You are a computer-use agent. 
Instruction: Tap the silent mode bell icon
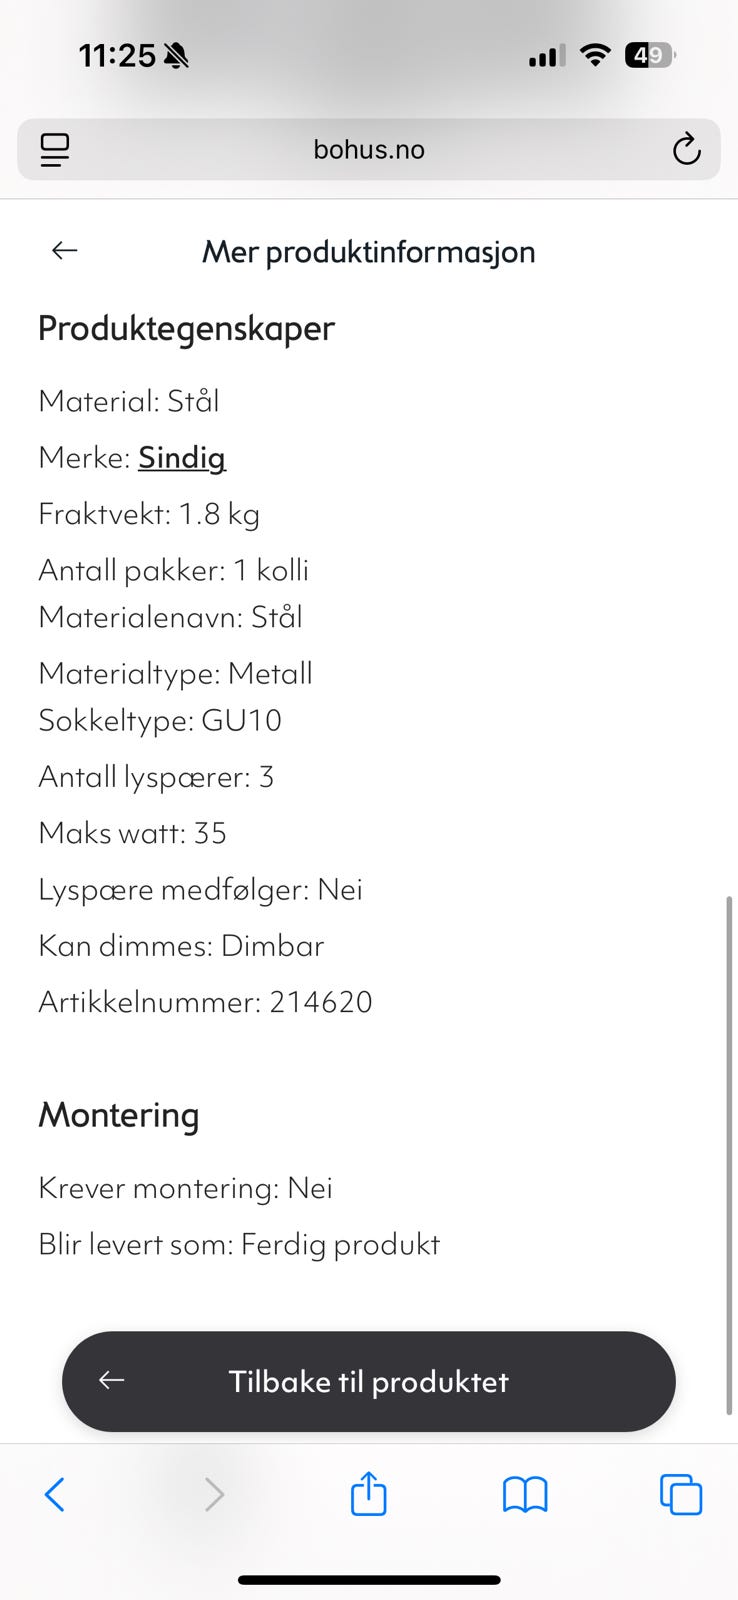177,57
